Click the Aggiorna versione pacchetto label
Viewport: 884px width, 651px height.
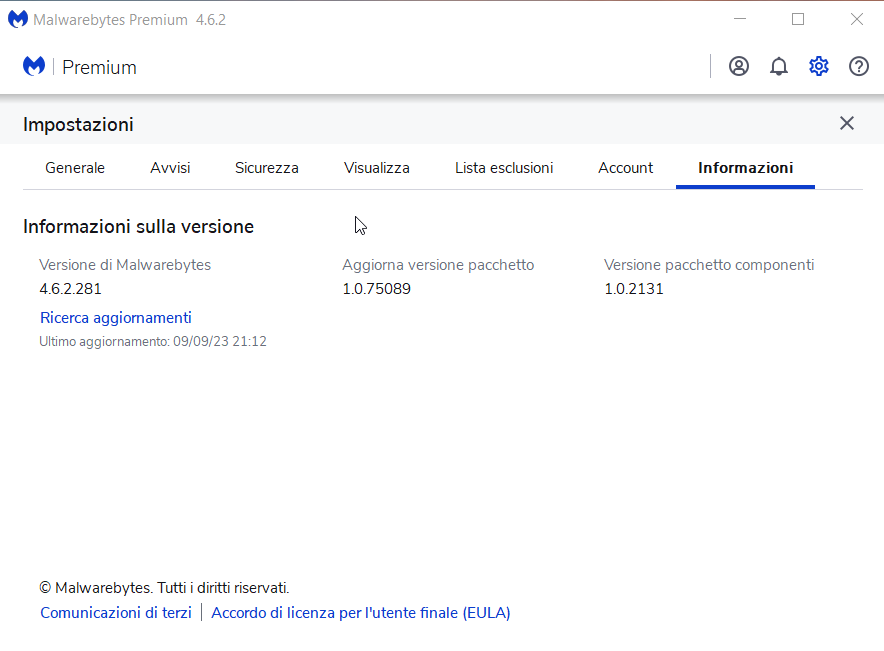438,265
